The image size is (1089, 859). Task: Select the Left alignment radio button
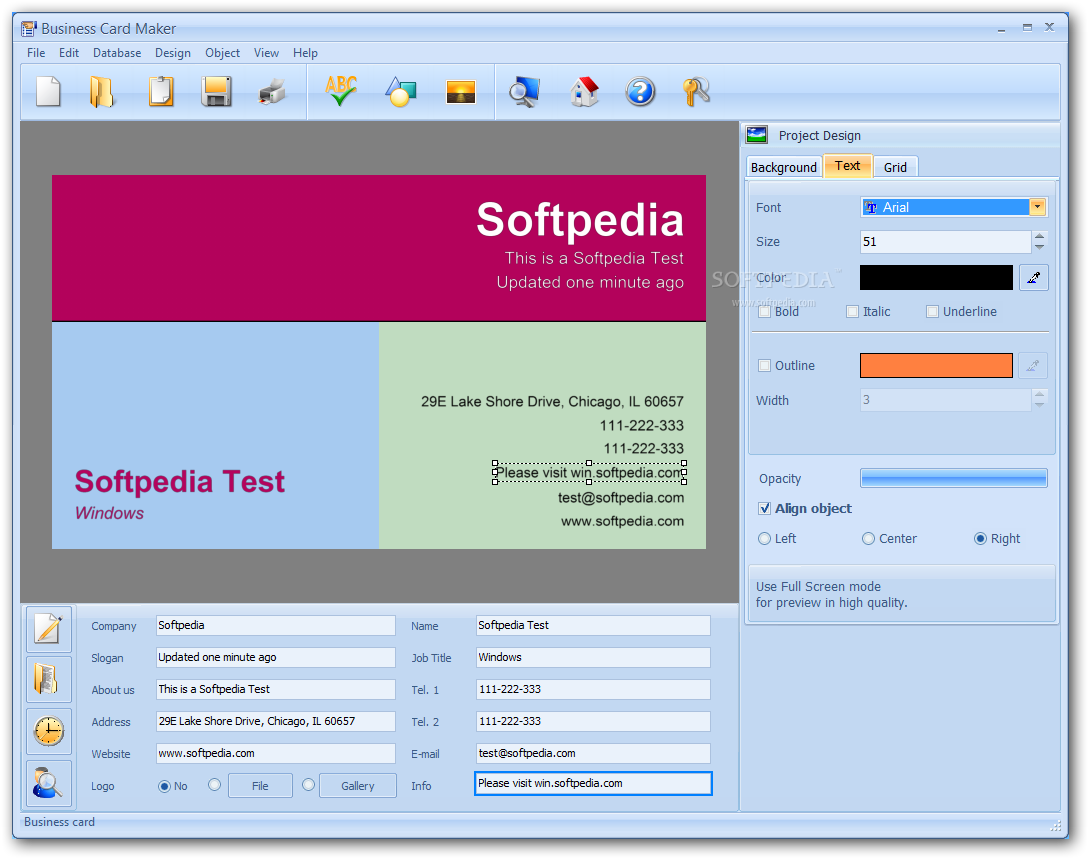[x=765, y=538]
